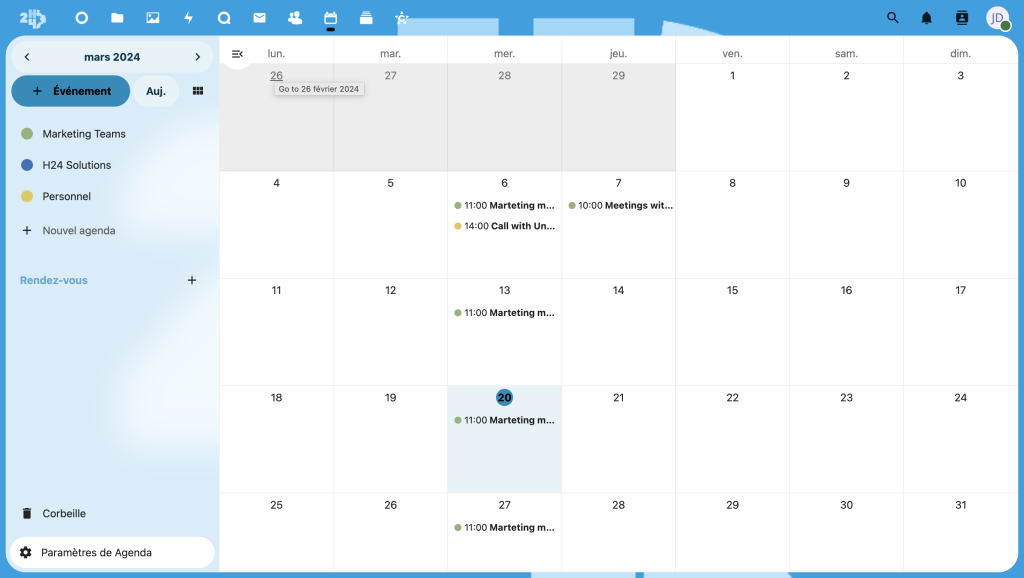The image size is (1024, 578).
Task: Open the Contacts app icon
Action: coord(294,18)
